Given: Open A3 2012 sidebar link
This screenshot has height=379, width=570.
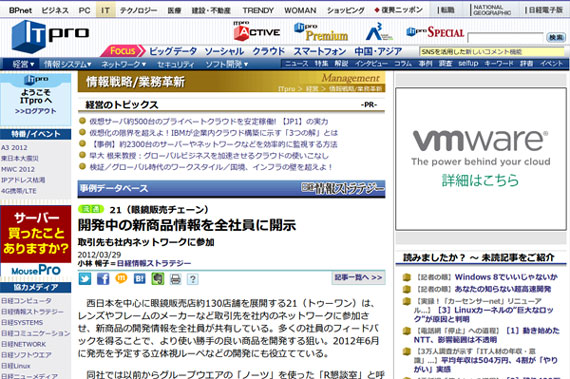Looking at the screenshot, I should click(14, 148).
